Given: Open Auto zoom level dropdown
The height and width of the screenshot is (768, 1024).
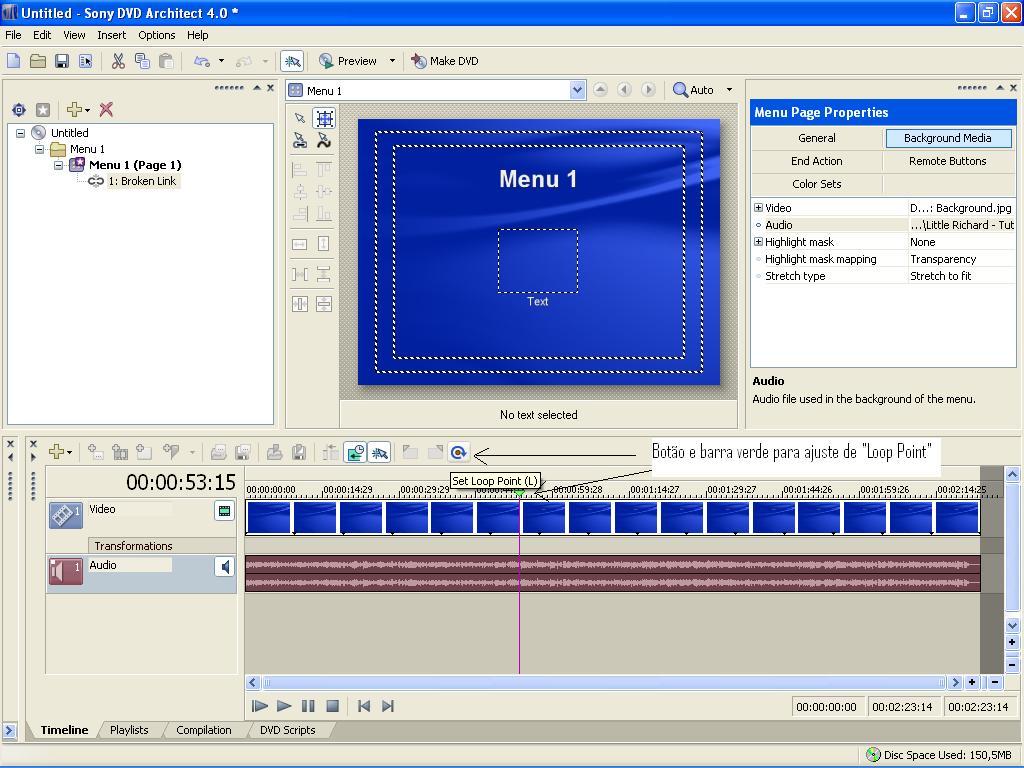Looking at the screenshot, I should pyautogui.click(x=729, y=89).
